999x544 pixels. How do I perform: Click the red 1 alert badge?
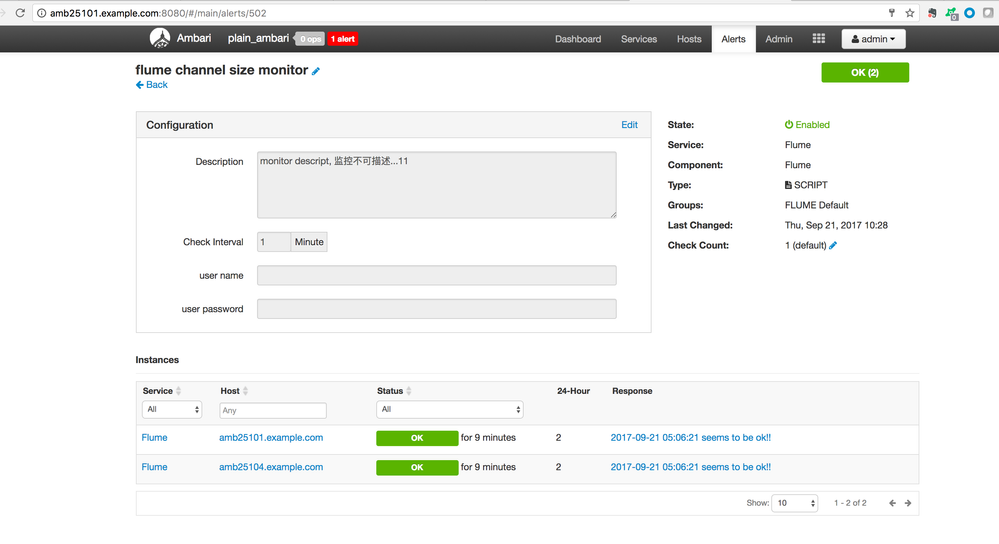pos(343,39)
